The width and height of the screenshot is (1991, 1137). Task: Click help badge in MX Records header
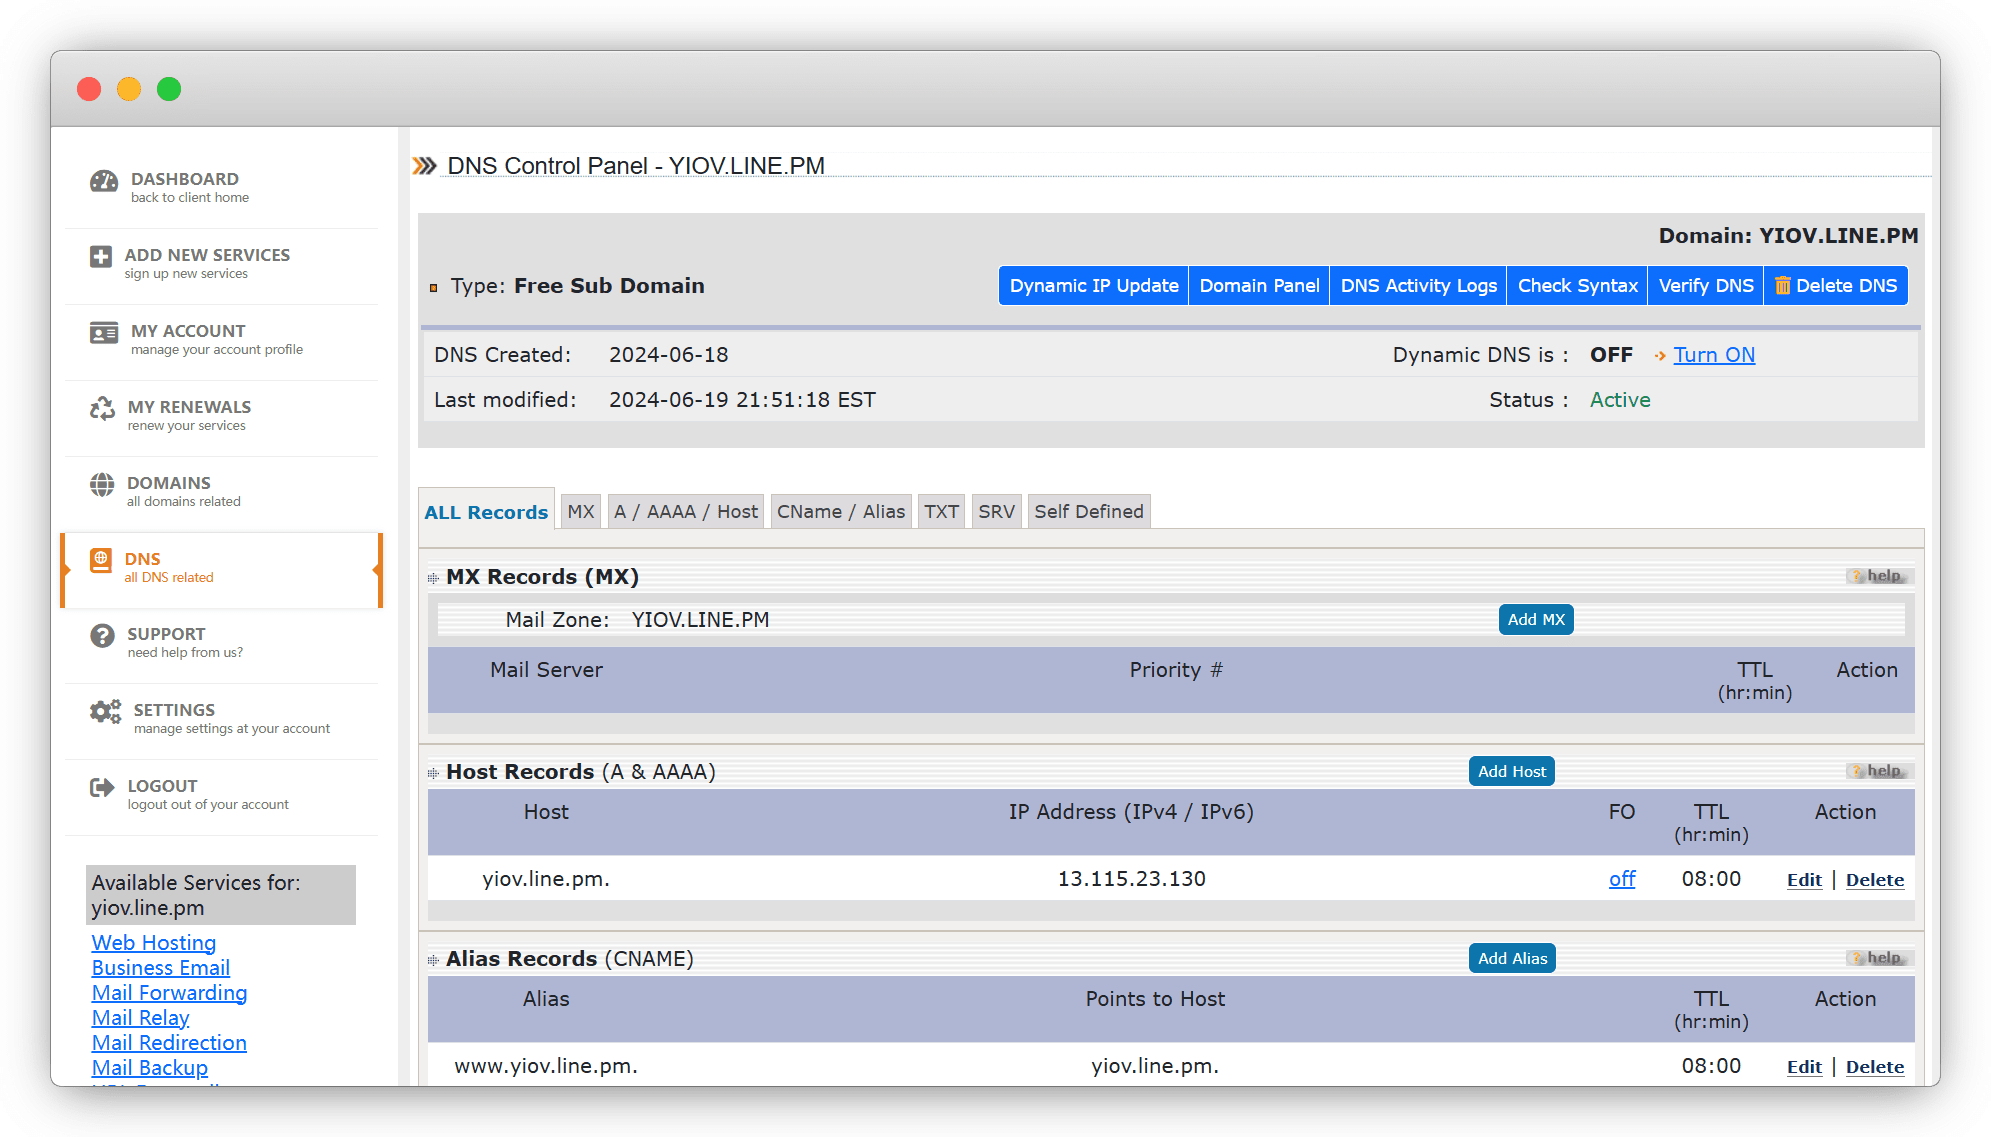(x=1878, y=576)
